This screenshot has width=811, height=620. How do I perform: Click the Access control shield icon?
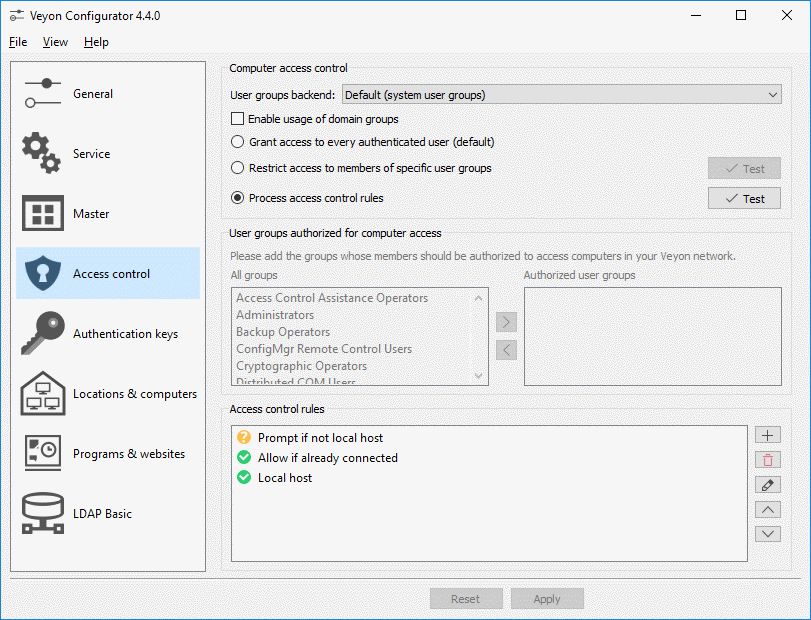[x=43, y=273]
